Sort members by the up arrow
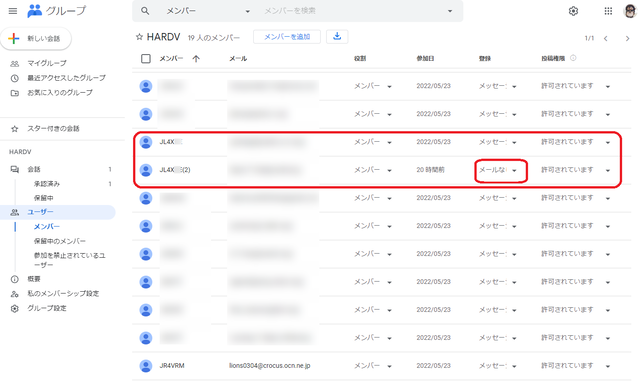 [x=196, y=59]
